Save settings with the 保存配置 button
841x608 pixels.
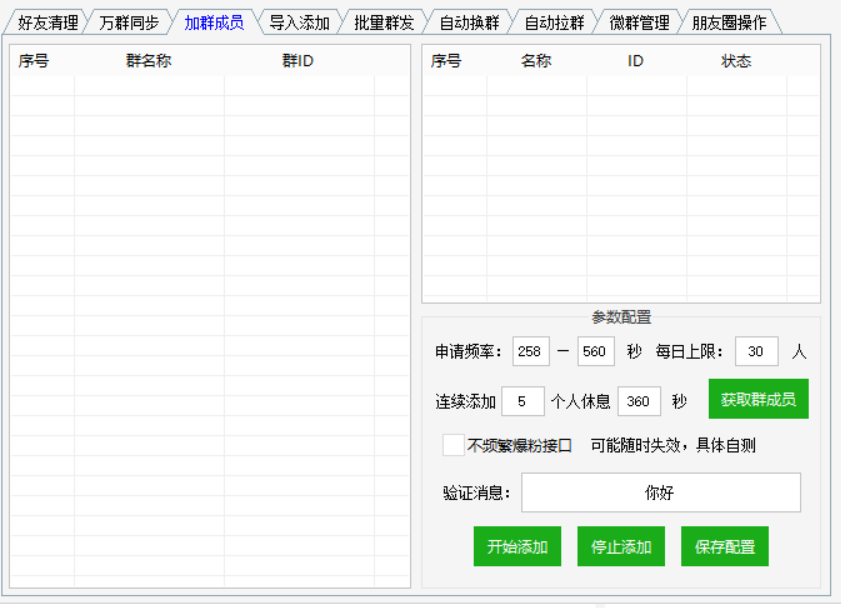pyautogui.click(x=725, y=547)
